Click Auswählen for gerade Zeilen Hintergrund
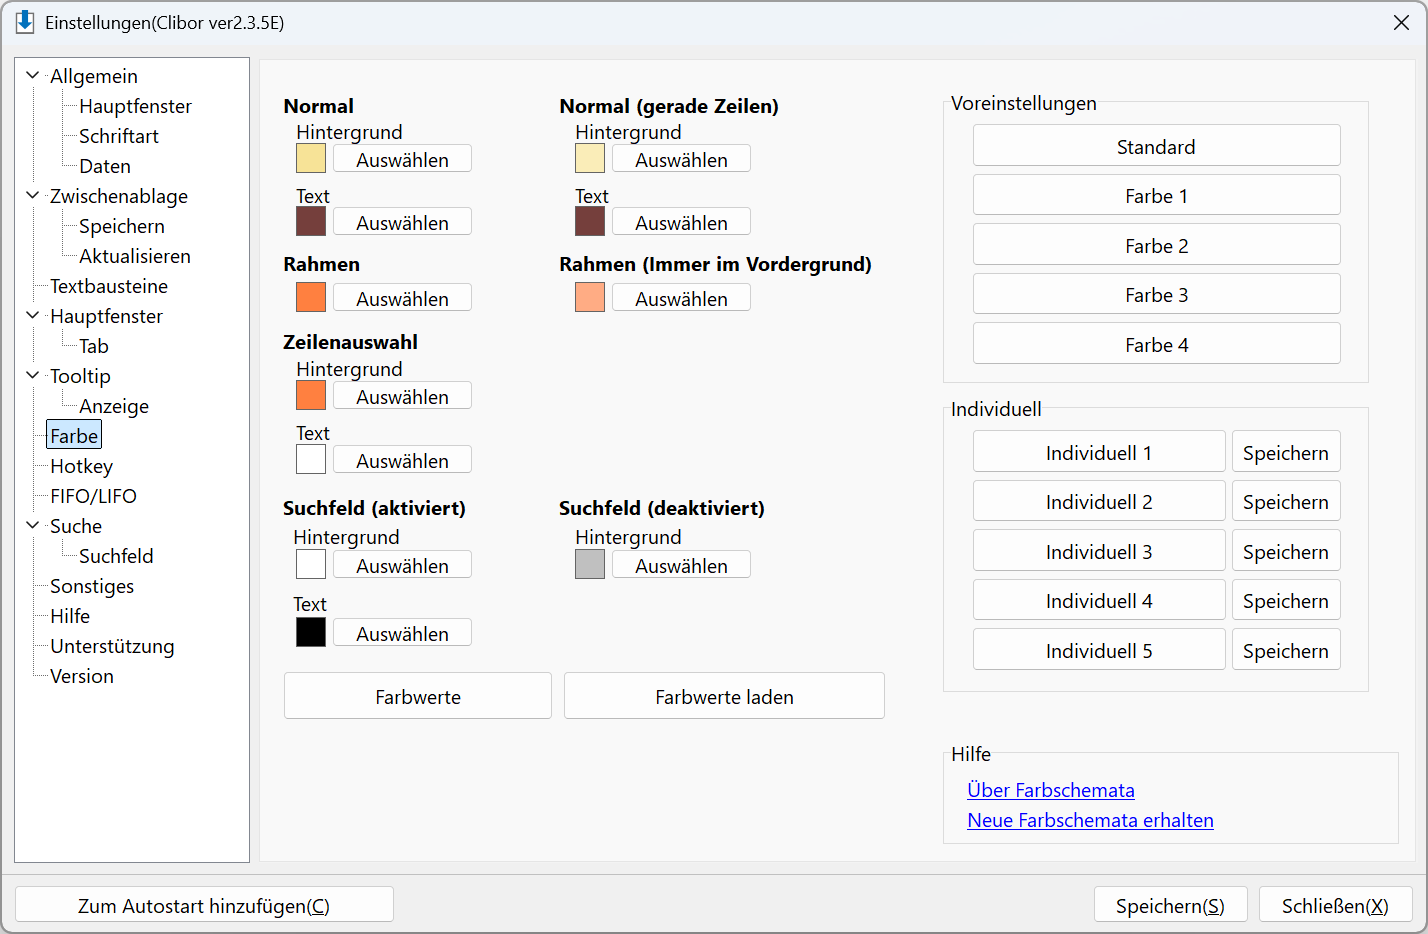 pyautogui.click(x=681, y=159)
